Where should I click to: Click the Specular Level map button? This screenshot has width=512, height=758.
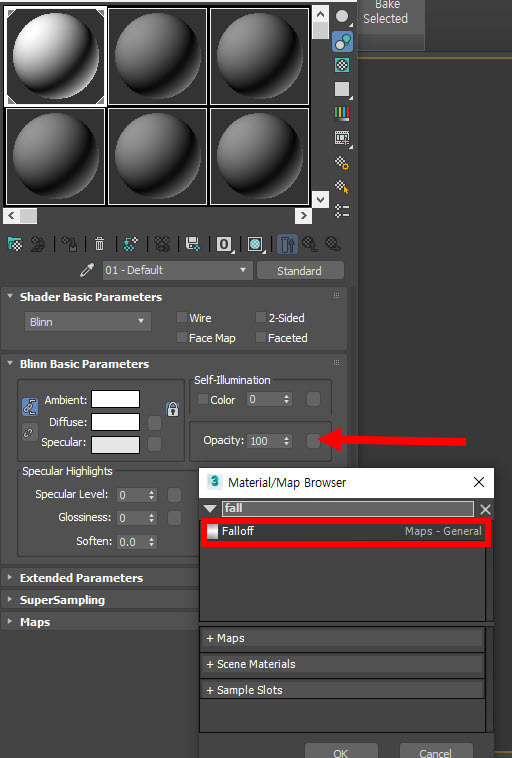(x=174, y=495)
